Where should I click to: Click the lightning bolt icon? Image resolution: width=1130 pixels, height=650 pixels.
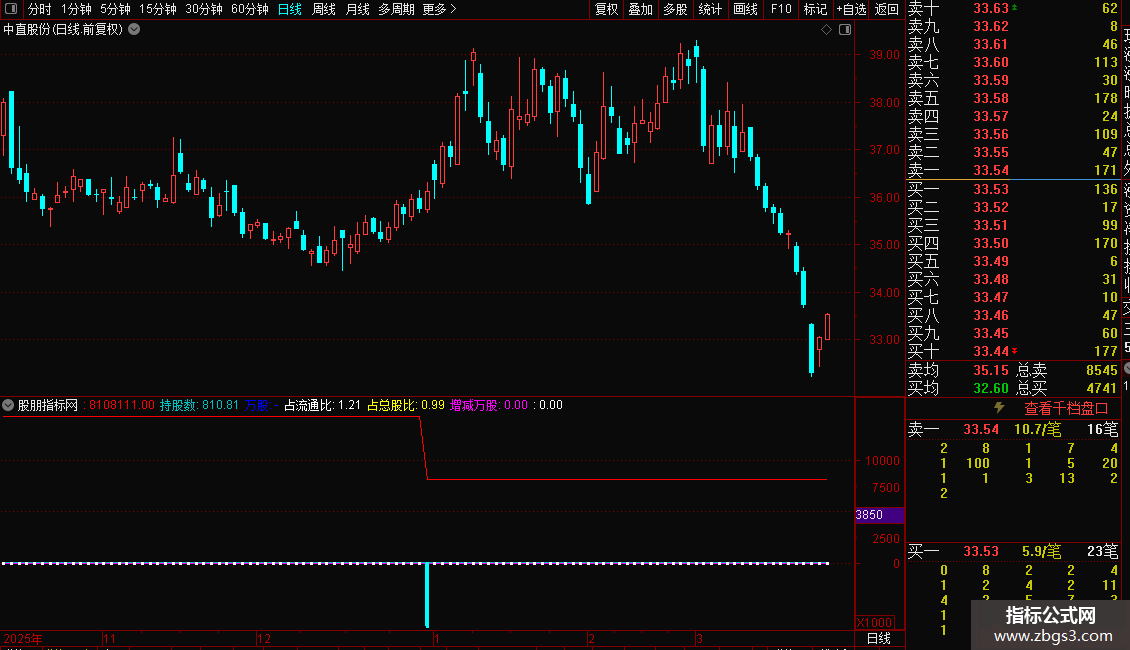pyautogui.click(x=999, y=408)
